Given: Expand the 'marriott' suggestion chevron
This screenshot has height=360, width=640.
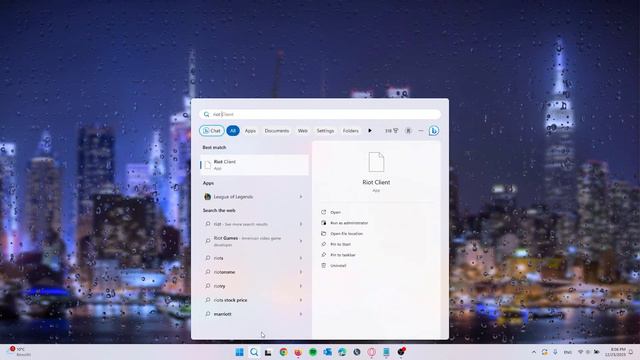Looking at the screenshot, I should 301,314.
